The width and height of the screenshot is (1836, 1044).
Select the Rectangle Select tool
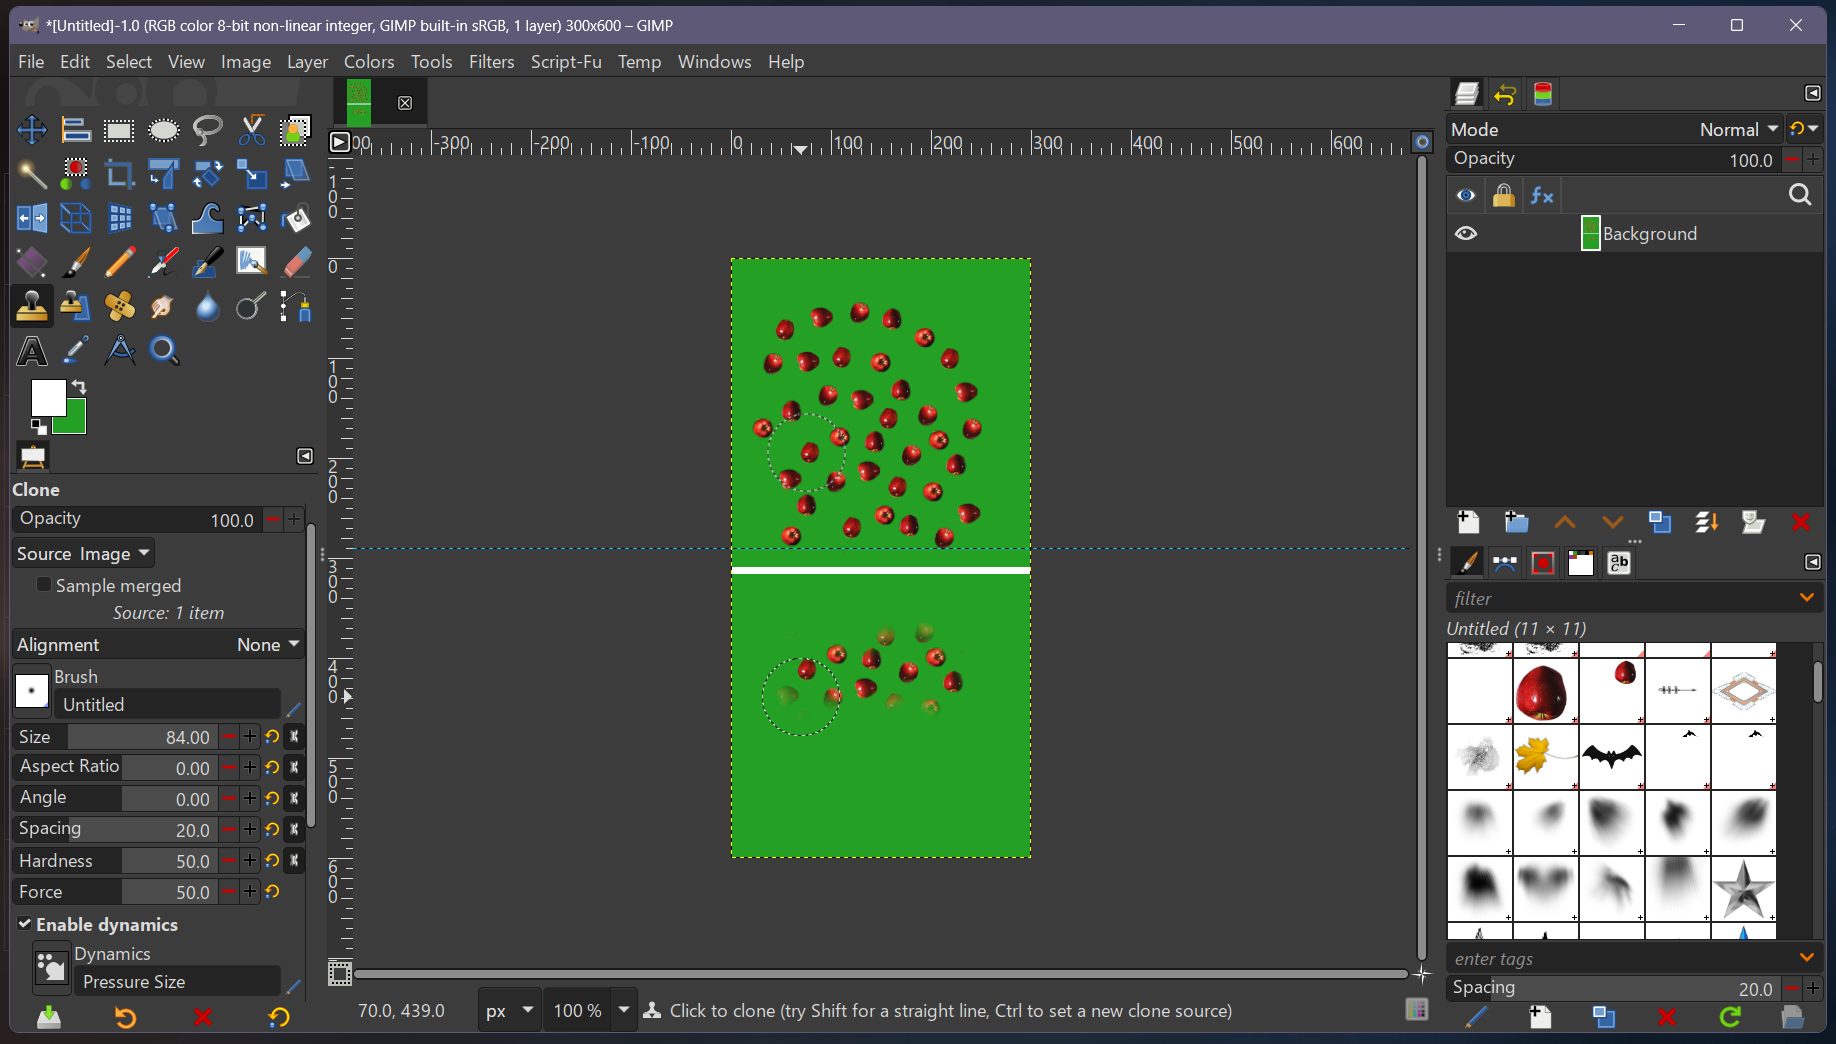pyautogui.click(x=119, y=130)
